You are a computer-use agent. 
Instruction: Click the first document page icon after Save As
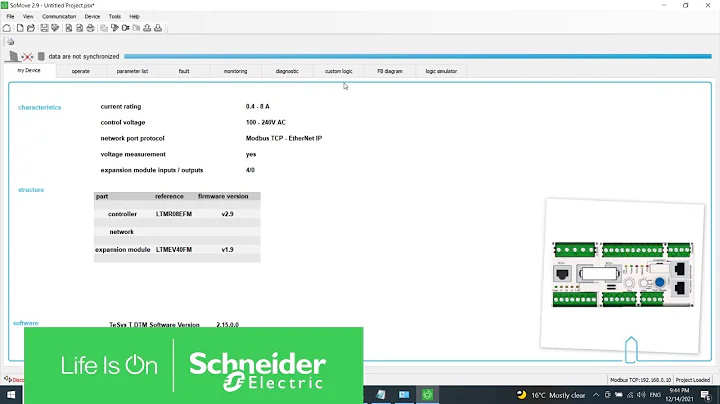(68, 28)
